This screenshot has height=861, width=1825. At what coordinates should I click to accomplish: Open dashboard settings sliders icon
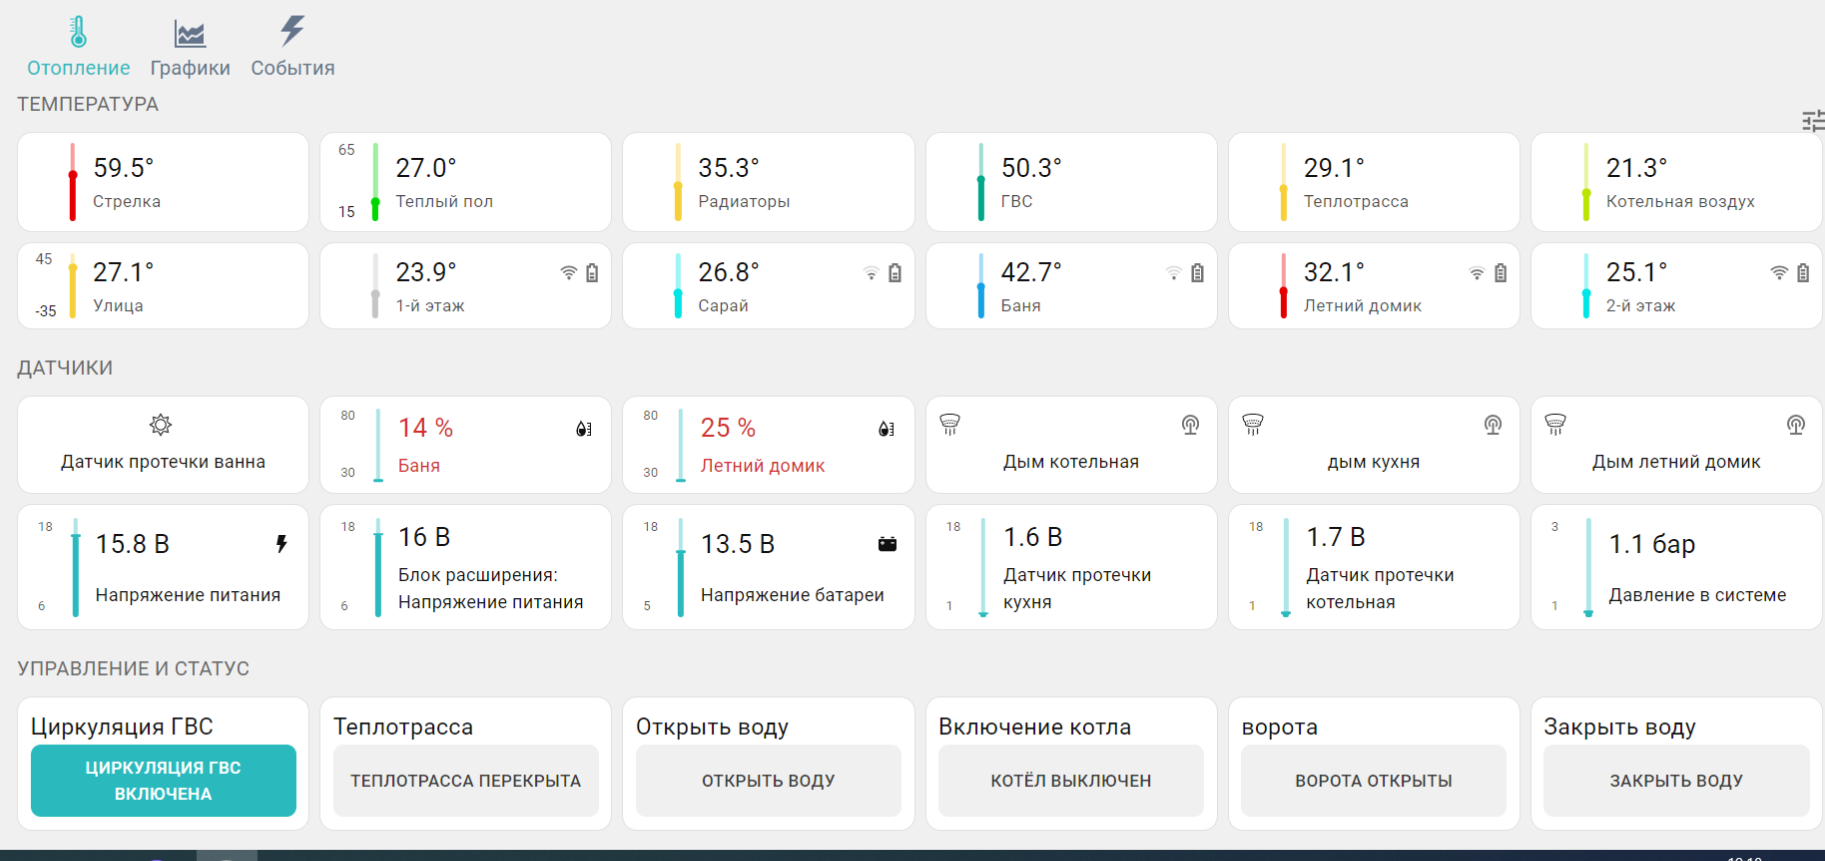pyautogui.click(x=1813, y=121)
